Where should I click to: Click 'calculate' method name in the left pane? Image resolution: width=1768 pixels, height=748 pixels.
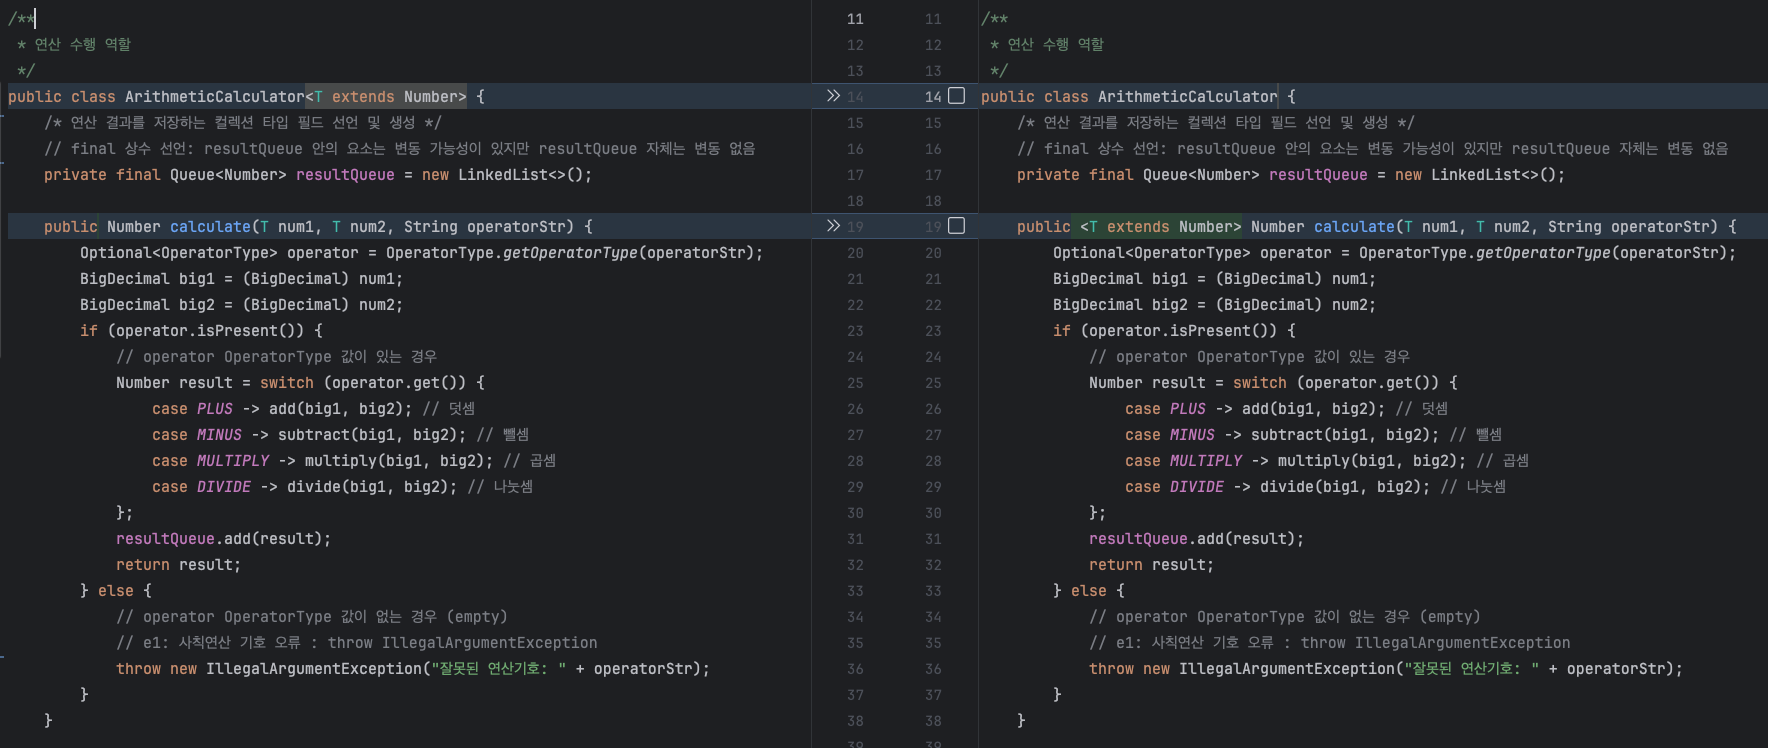click(x=210, y=227)
